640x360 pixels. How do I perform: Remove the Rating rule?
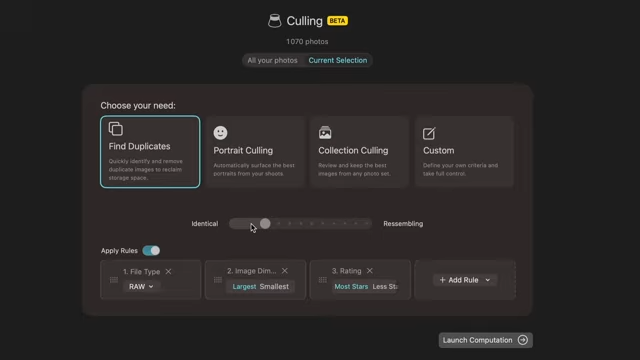point(369,271)
